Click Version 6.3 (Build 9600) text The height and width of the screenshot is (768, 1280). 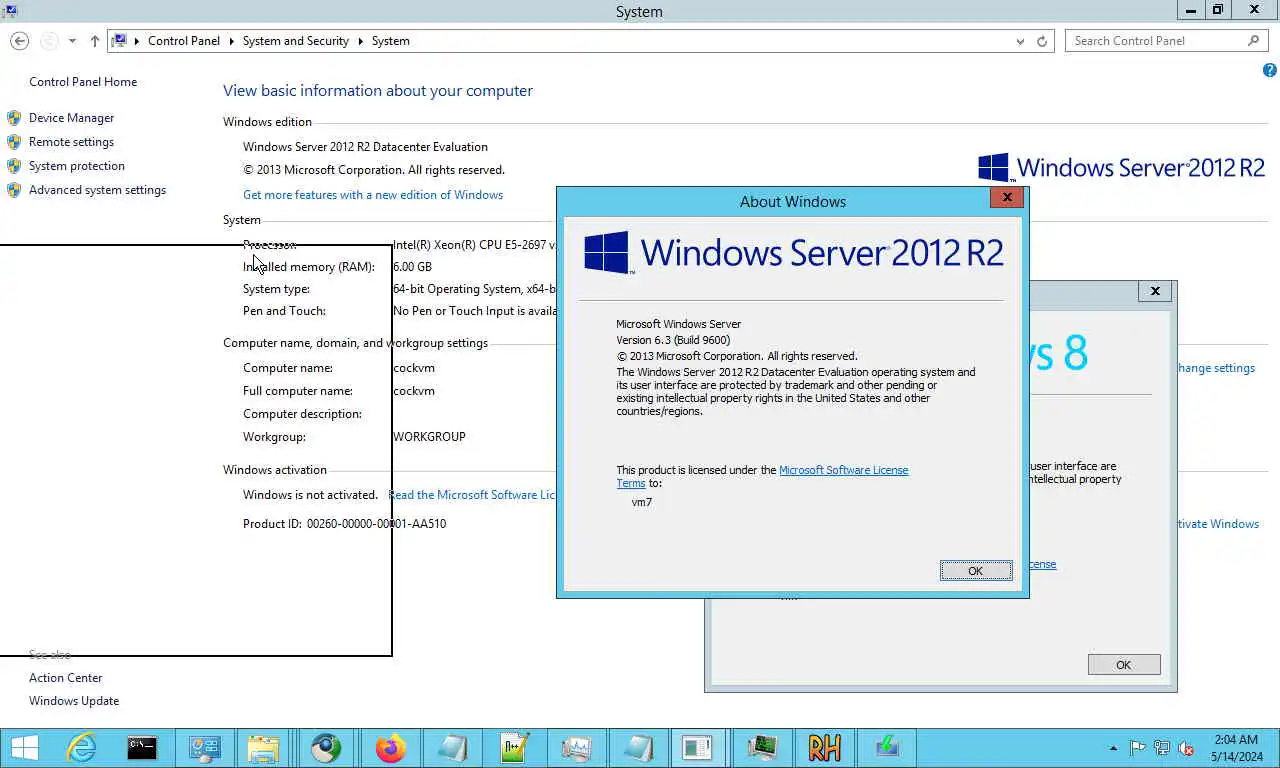673,340
